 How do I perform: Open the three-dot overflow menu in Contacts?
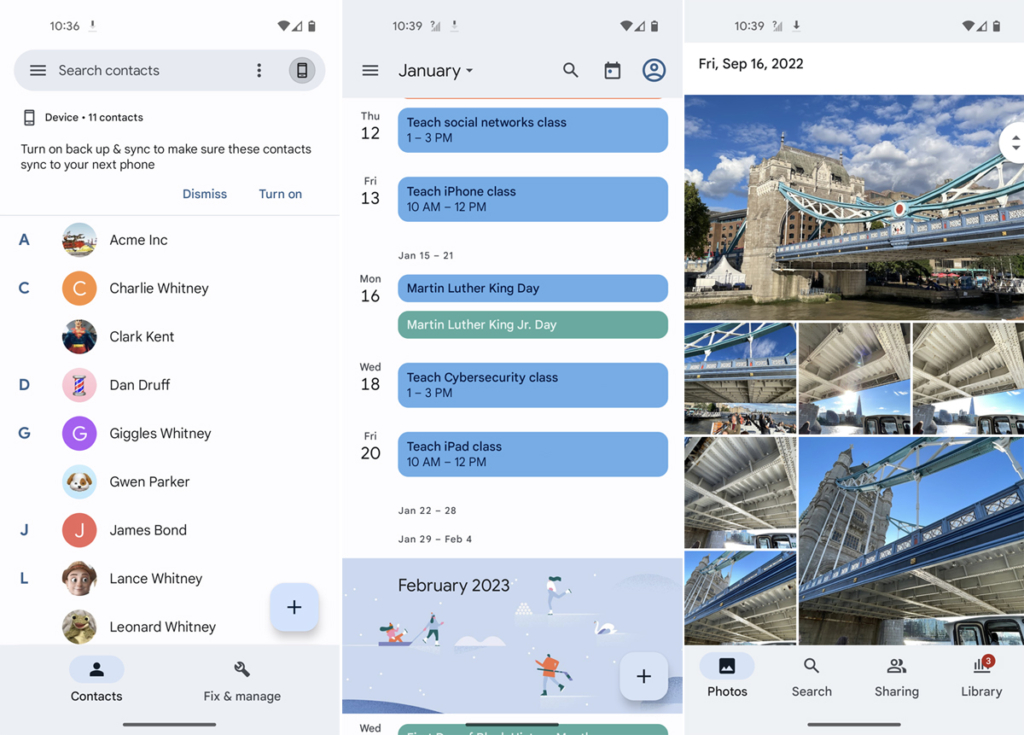[x=259, y=71]
